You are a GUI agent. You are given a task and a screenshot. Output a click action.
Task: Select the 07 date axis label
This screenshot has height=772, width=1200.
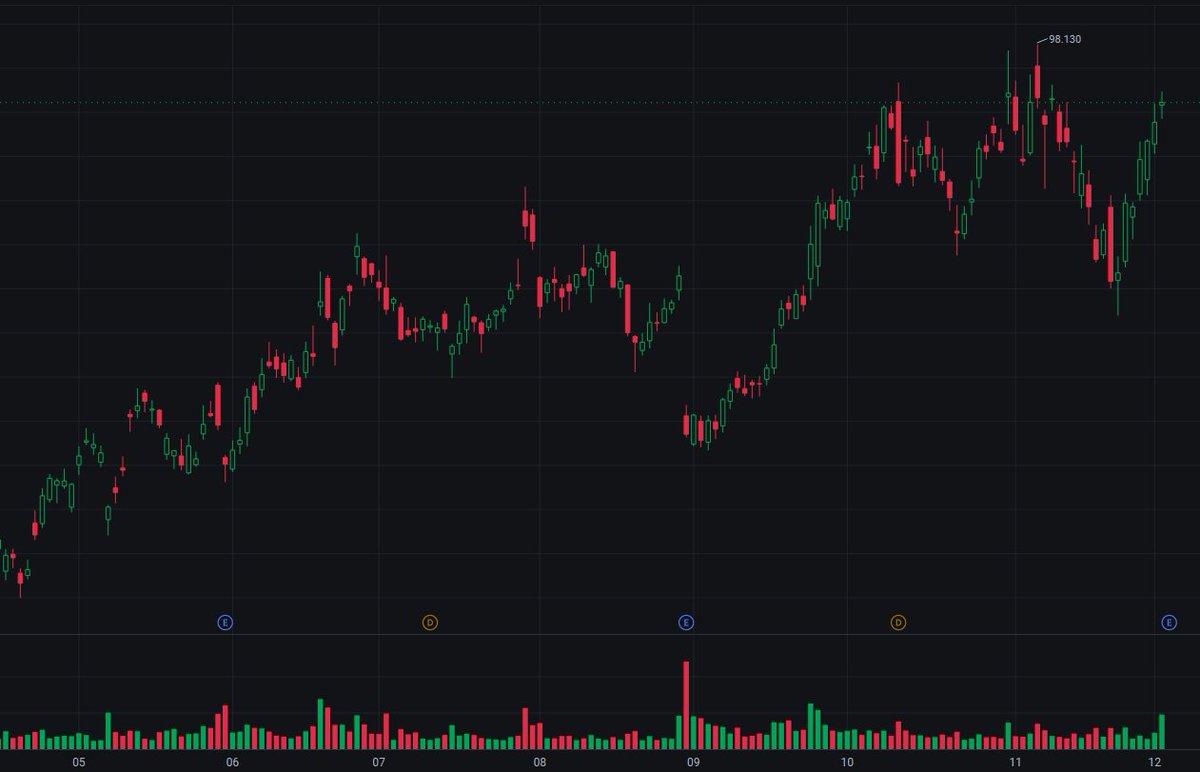[x=379, y=762]
